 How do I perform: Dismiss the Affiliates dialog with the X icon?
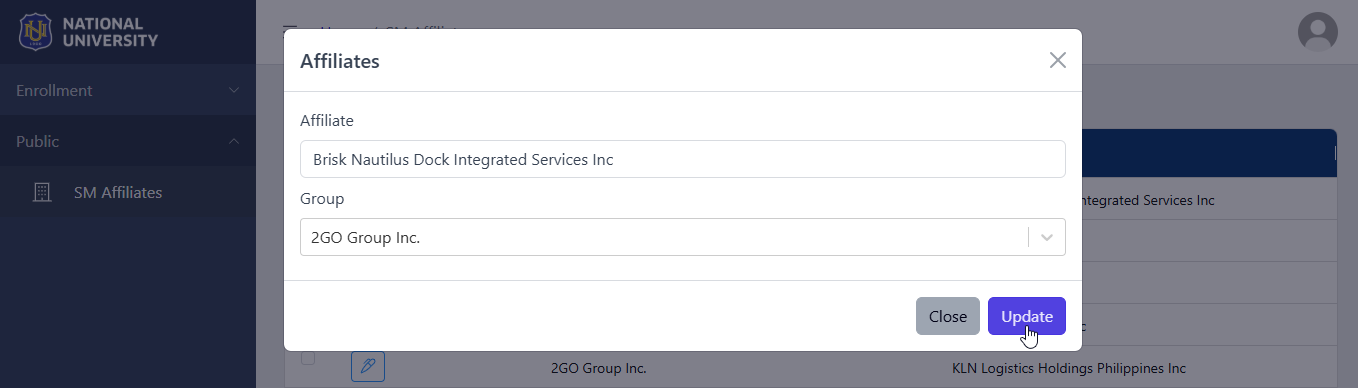pyautogui.click(x=1058, y=60)
